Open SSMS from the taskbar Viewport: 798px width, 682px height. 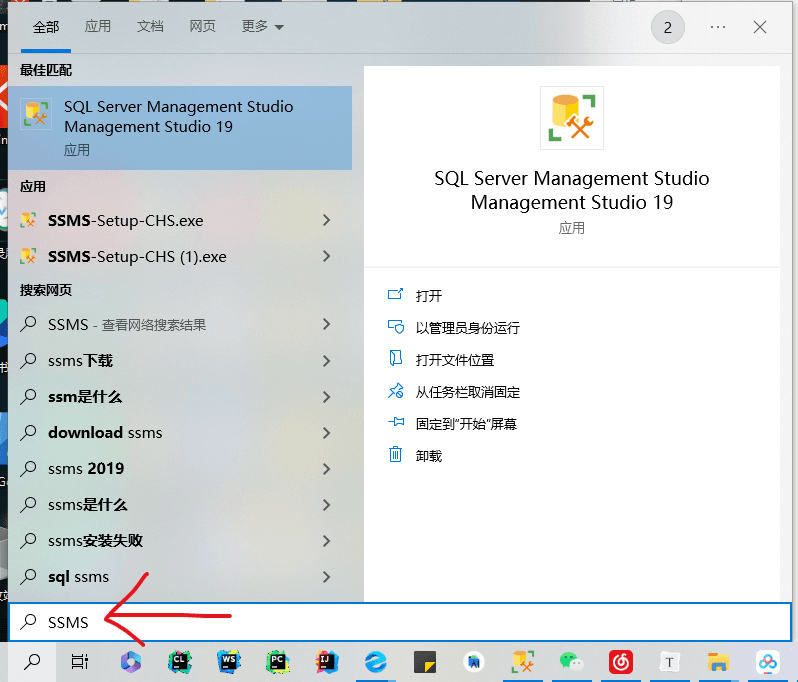523,662
